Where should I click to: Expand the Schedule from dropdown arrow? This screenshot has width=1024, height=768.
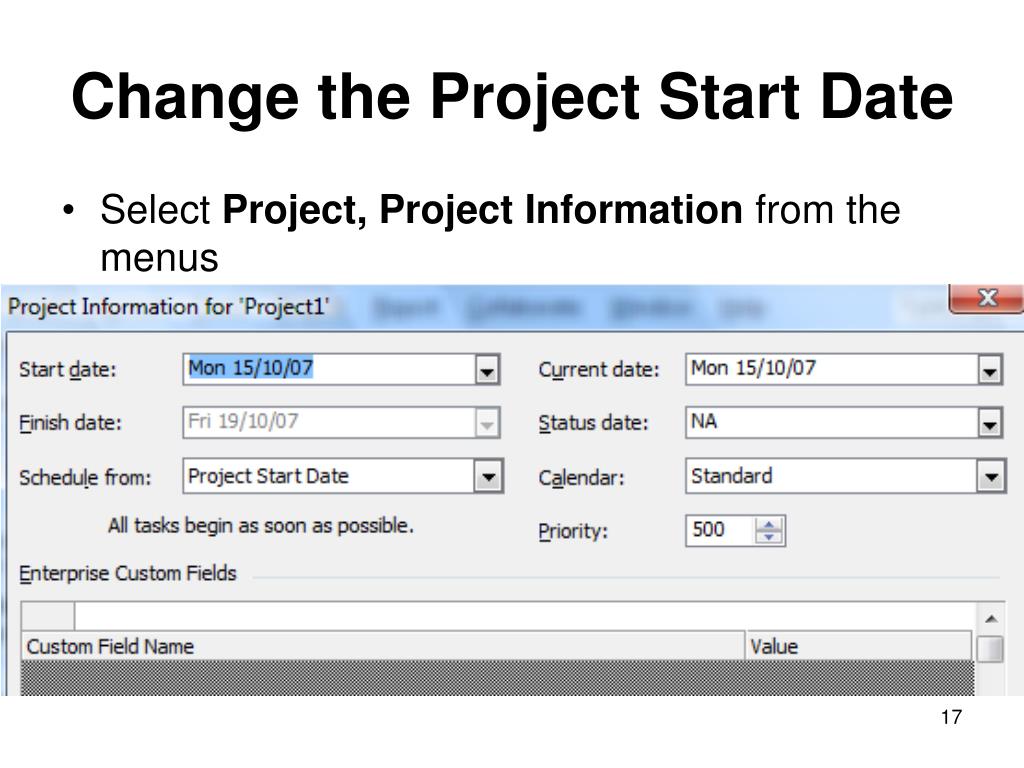pos(488,476)
